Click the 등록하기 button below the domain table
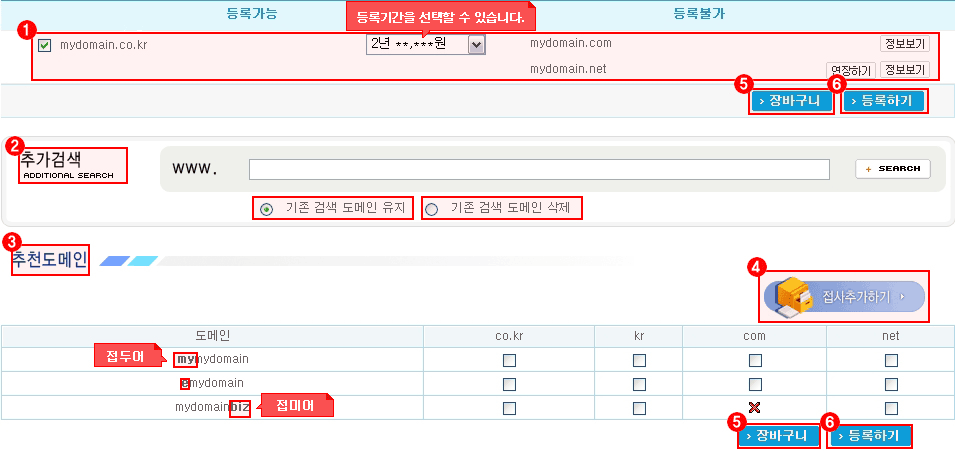The image size is (955, 451). tap(870, 436)
